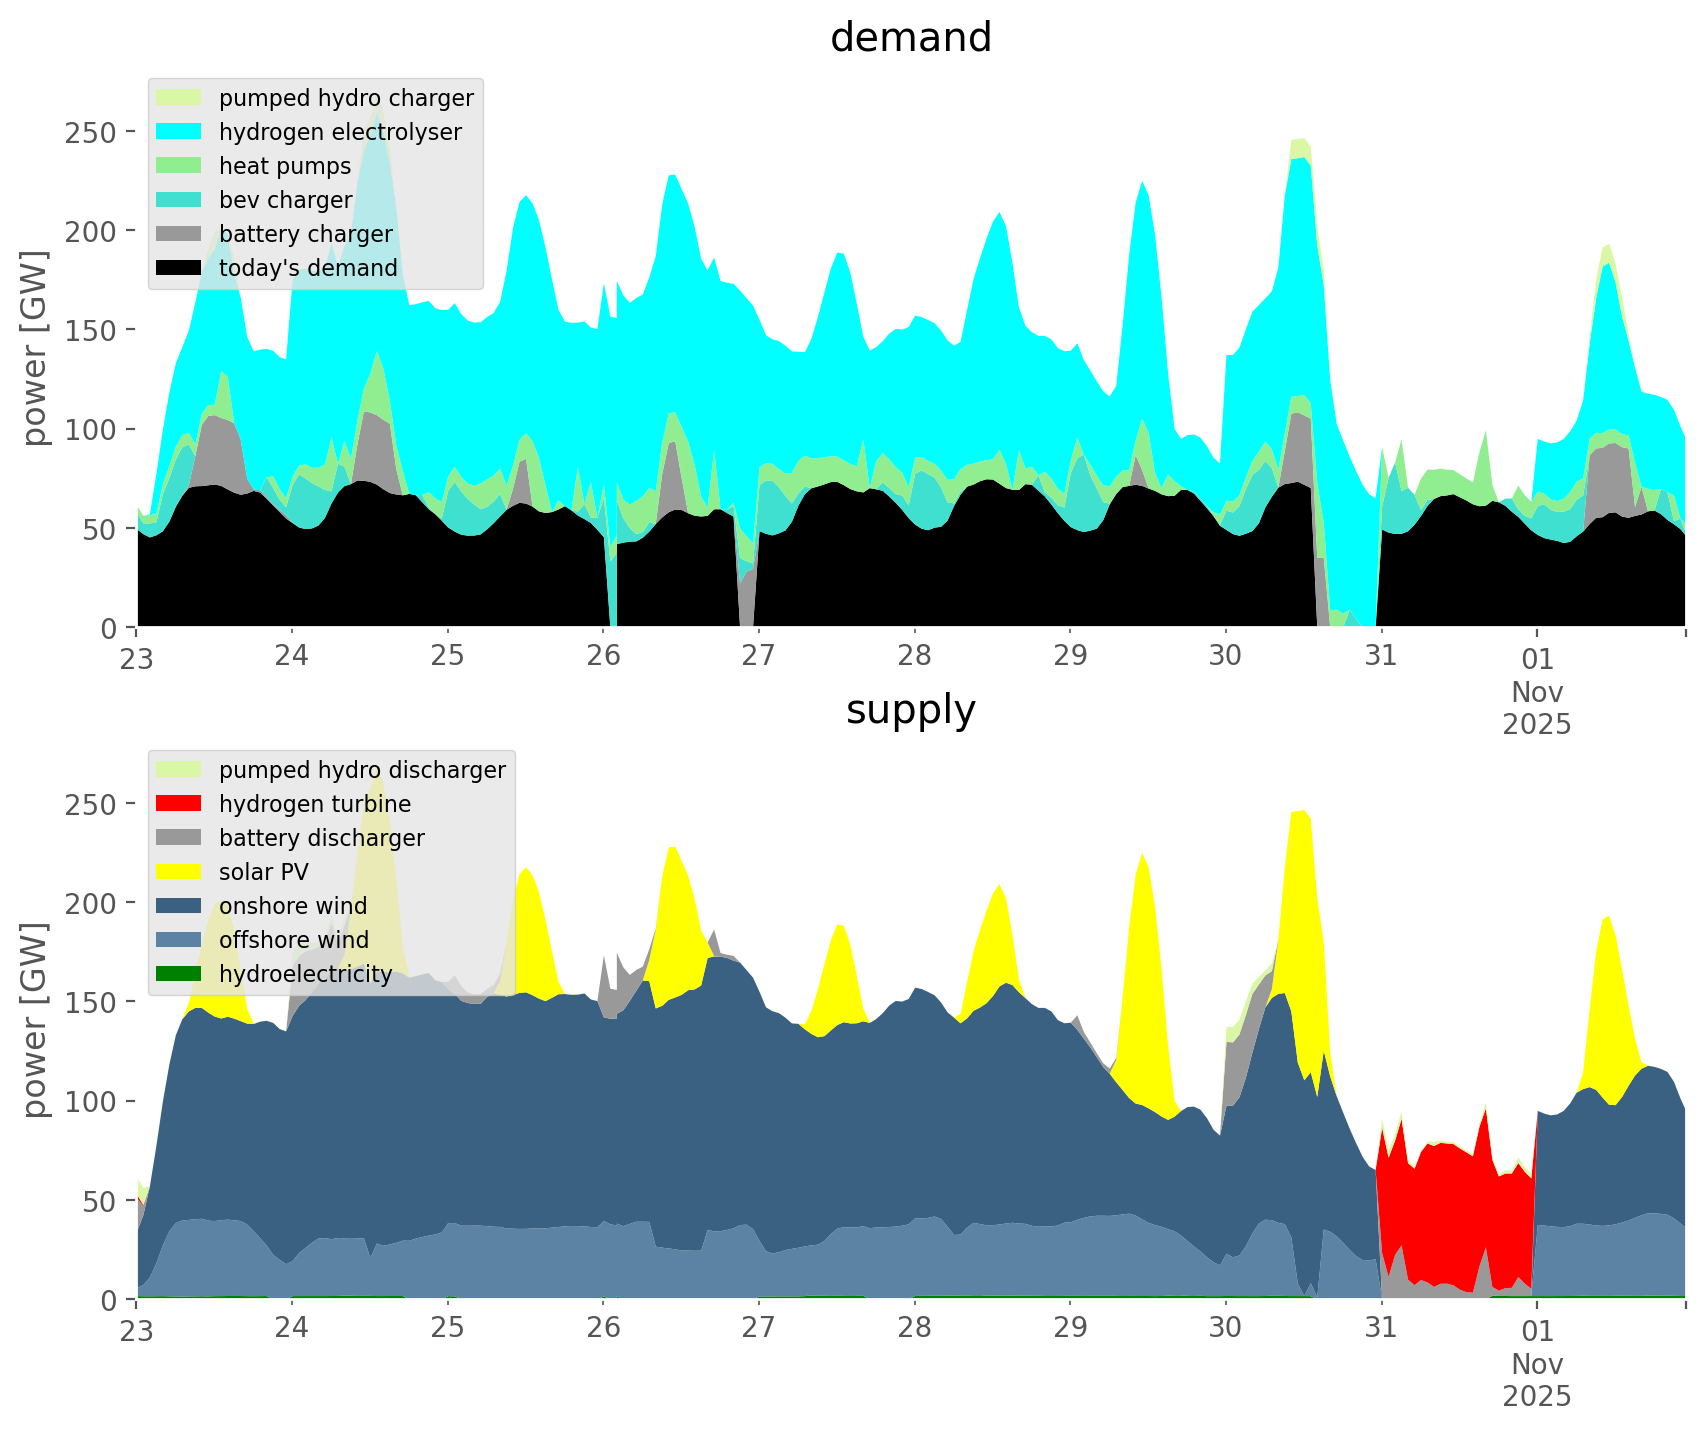Click the yellow solar PV legend swatch
This screenshot has height=1431, width=1706.
180,872
